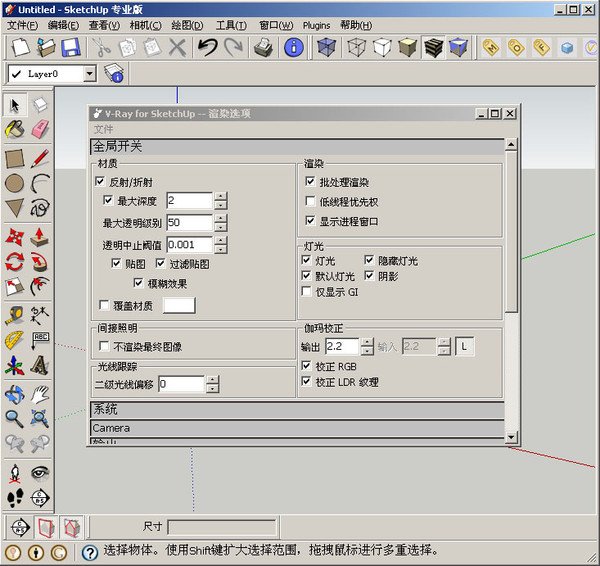
Task: Uncheck the 模糊效果 checkbox
Action: click(x=138, y=283)
